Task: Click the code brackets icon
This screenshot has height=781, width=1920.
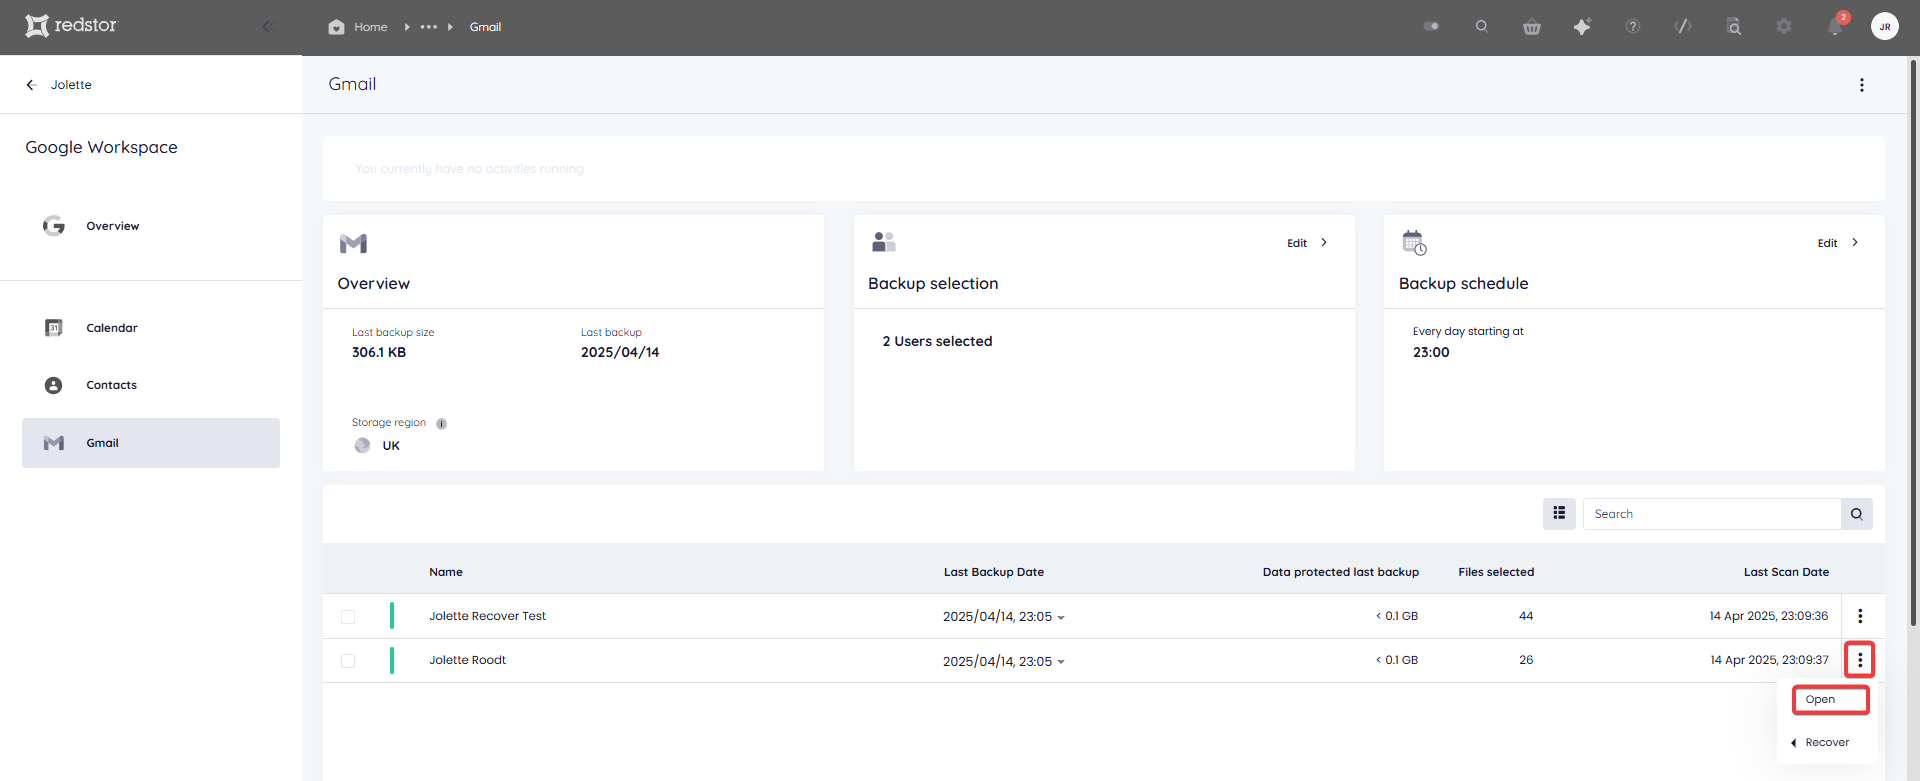Action: 1683,27
